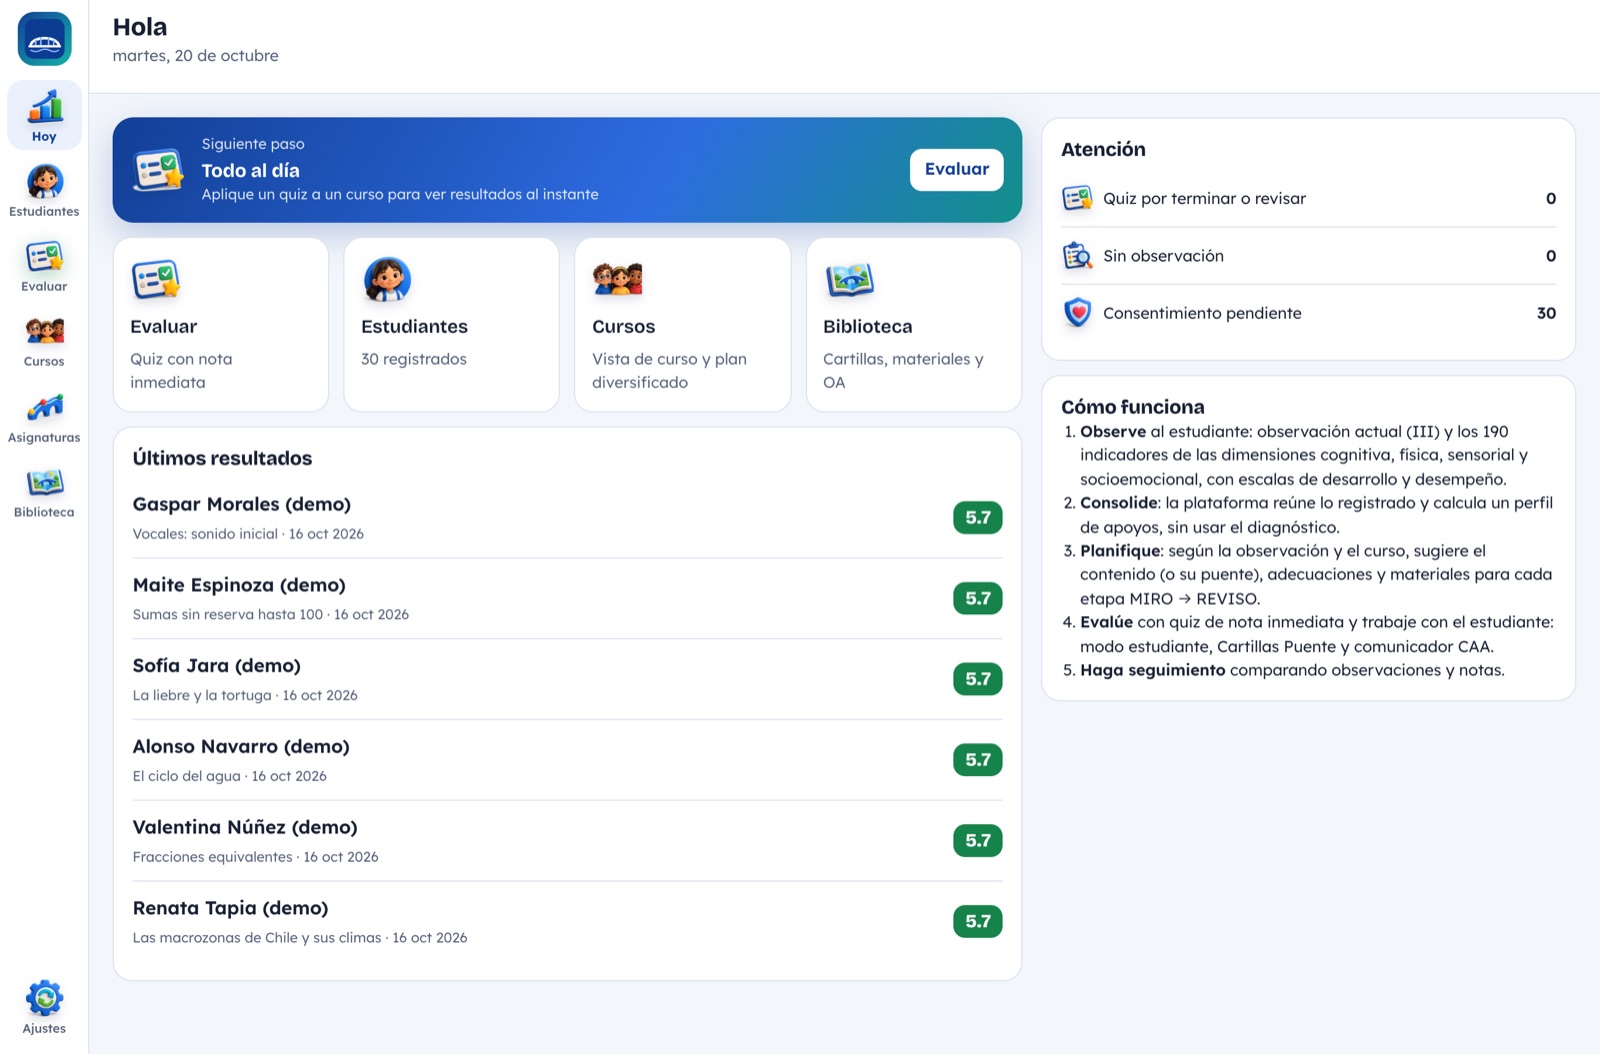Open Biblioteca from the sidebar
Screen dimensions: 1600x1054
point(44,491)
